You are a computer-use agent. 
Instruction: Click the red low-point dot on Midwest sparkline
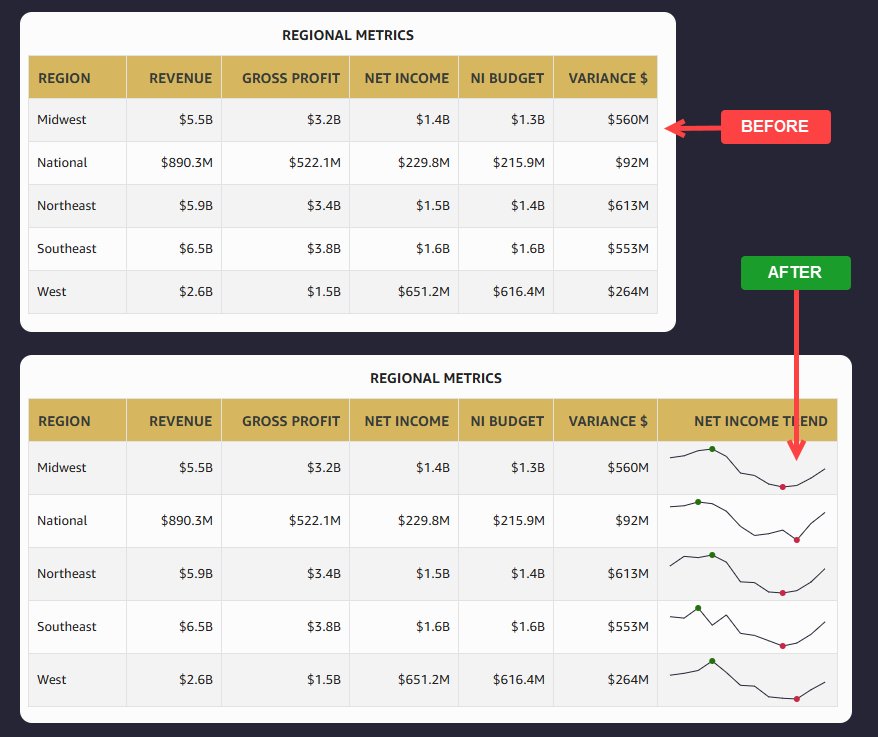[782, 487]
